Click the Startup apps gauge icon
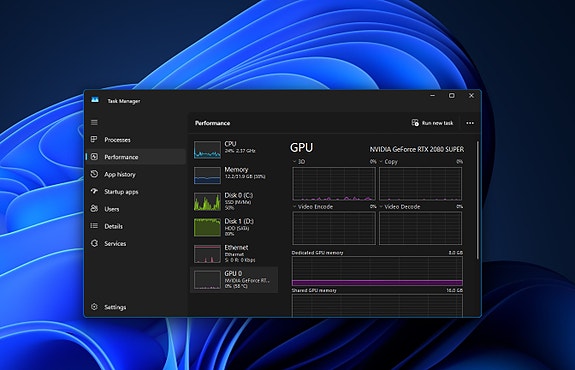This screenshot has height=370, width=575. pyautogui.click(x=94, y=191)
